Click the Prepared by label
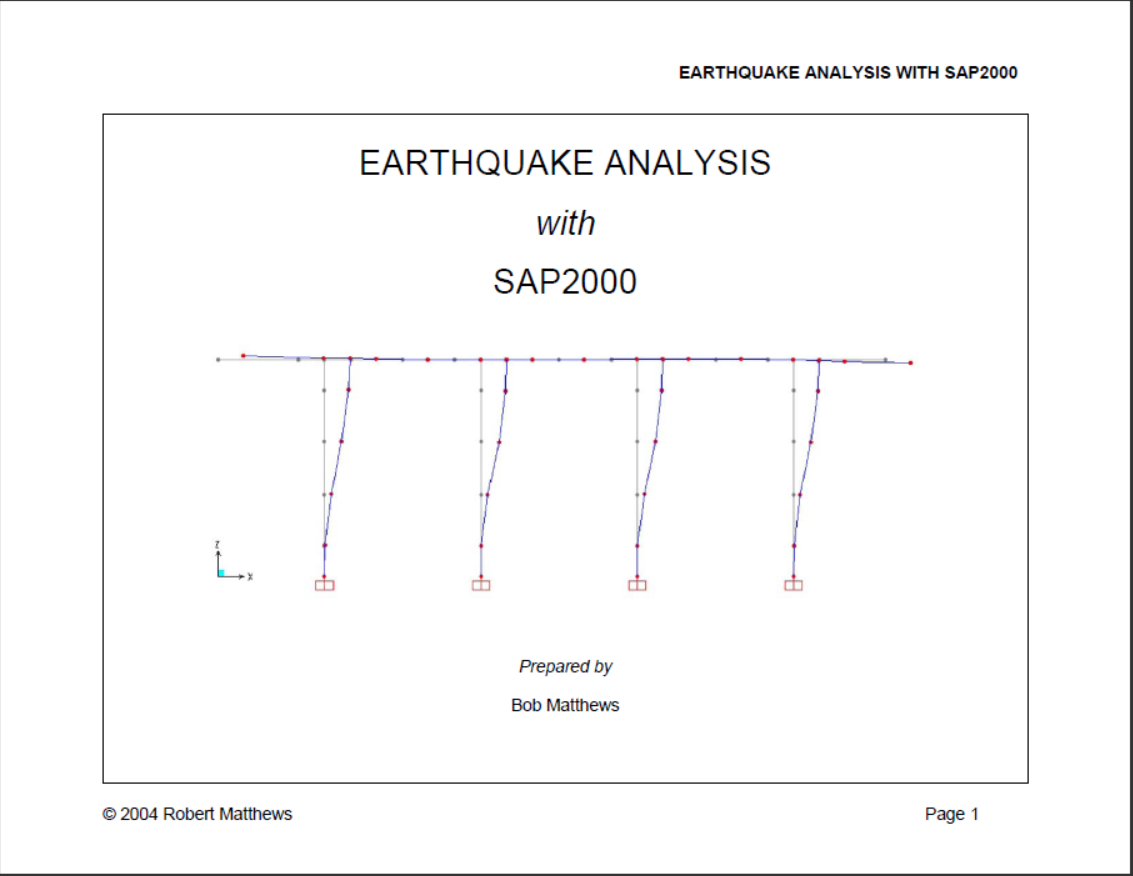Viewport: 1133px width, 876px height. click(564, 666)
